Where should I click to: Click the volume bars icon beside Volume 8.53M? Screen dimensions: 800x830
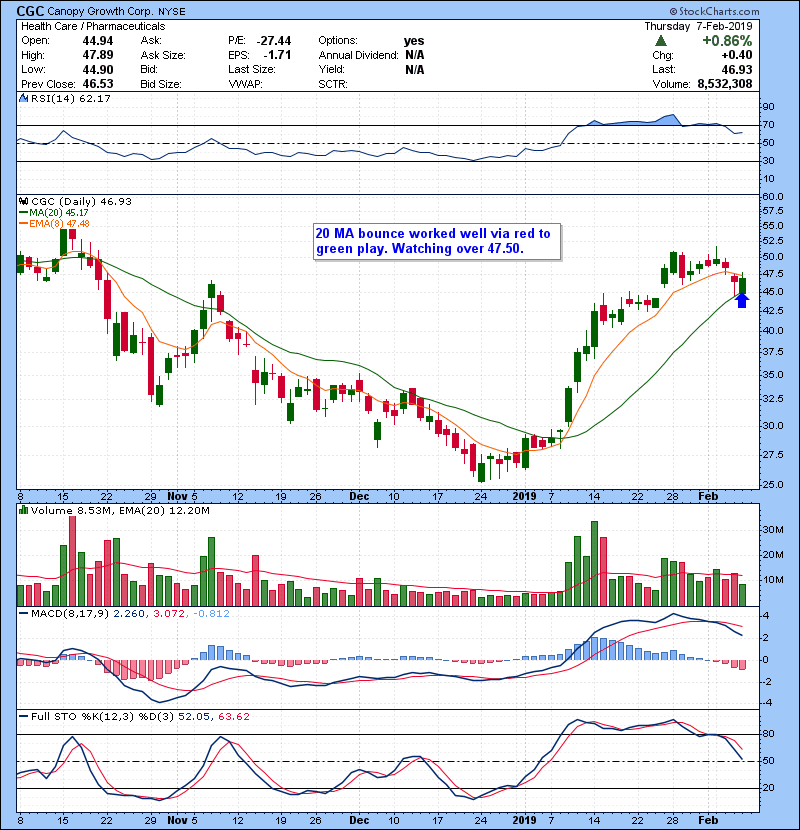click(x=23, y=510)
